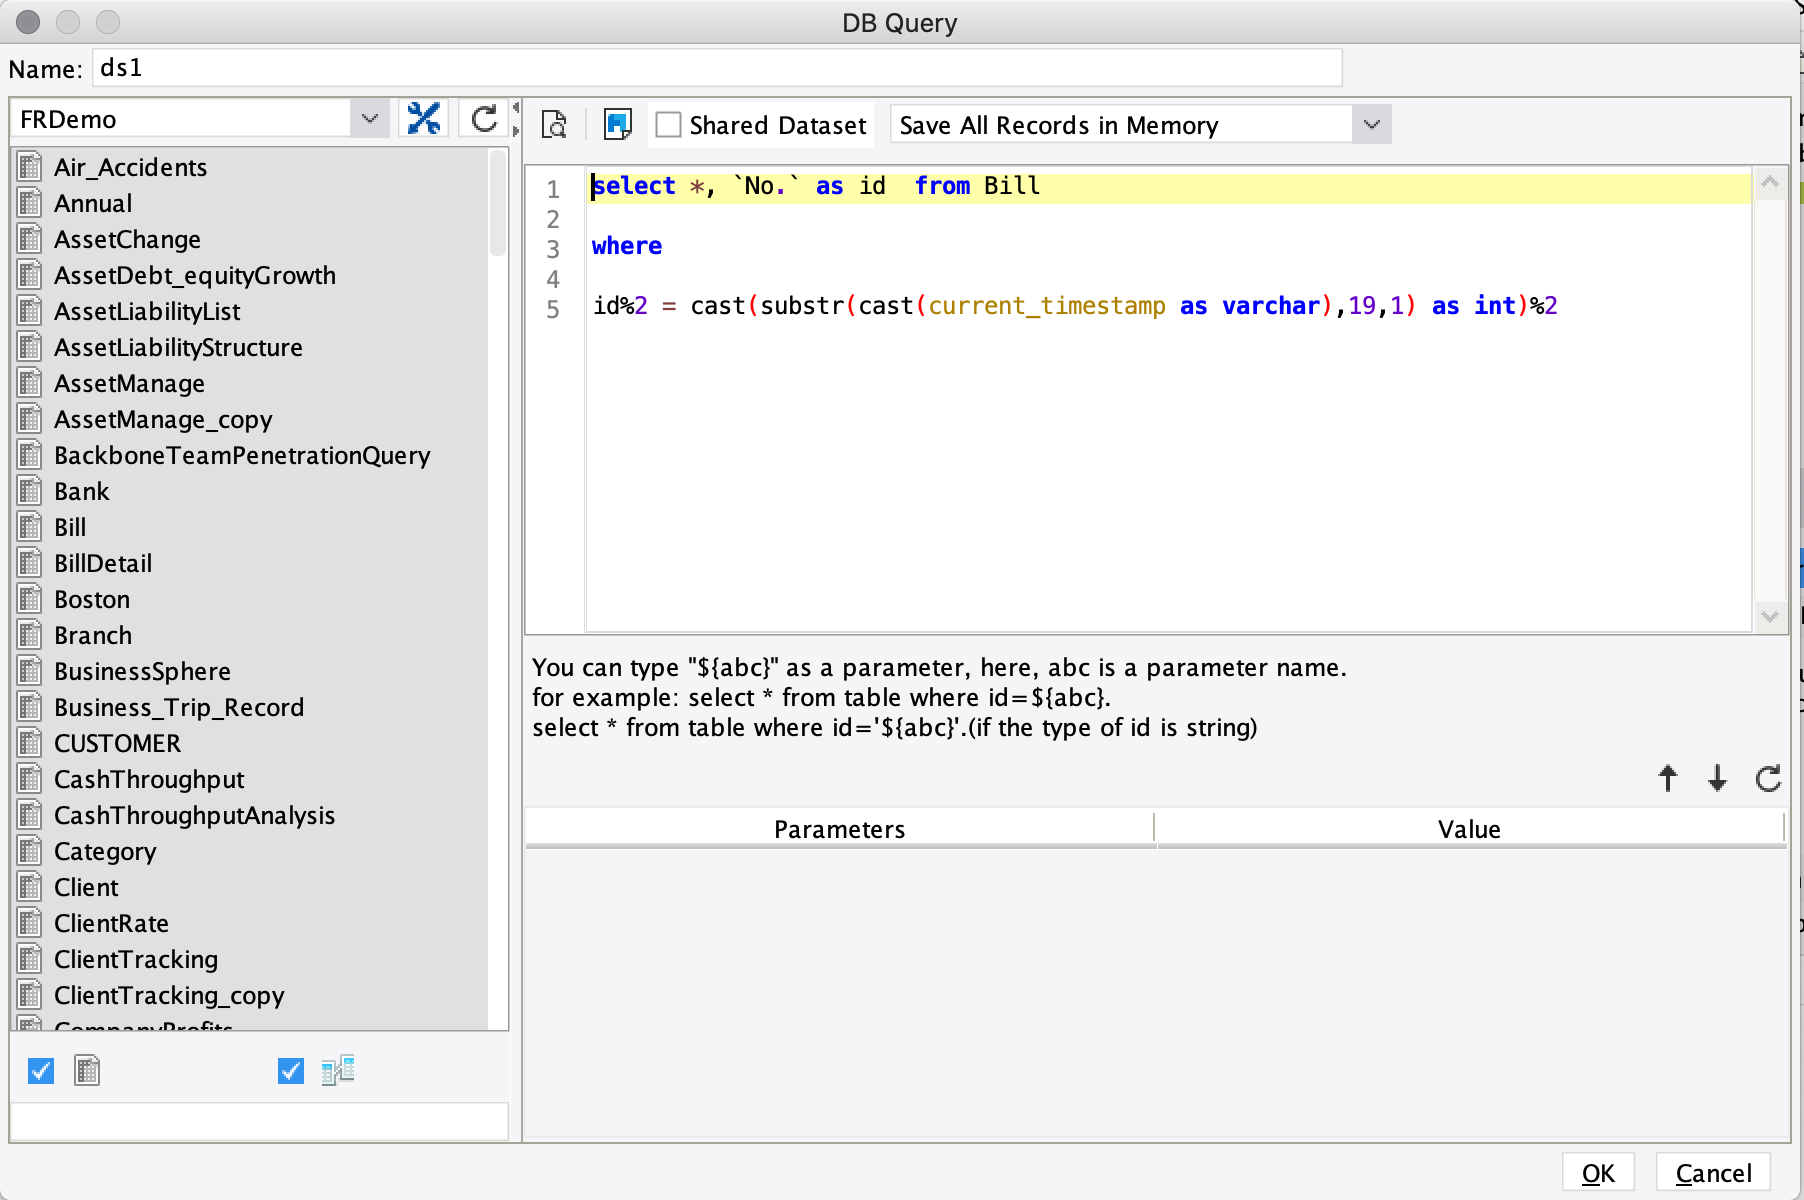
Task: Refresh the FRDemo table list
Action: tap(483, 118)
